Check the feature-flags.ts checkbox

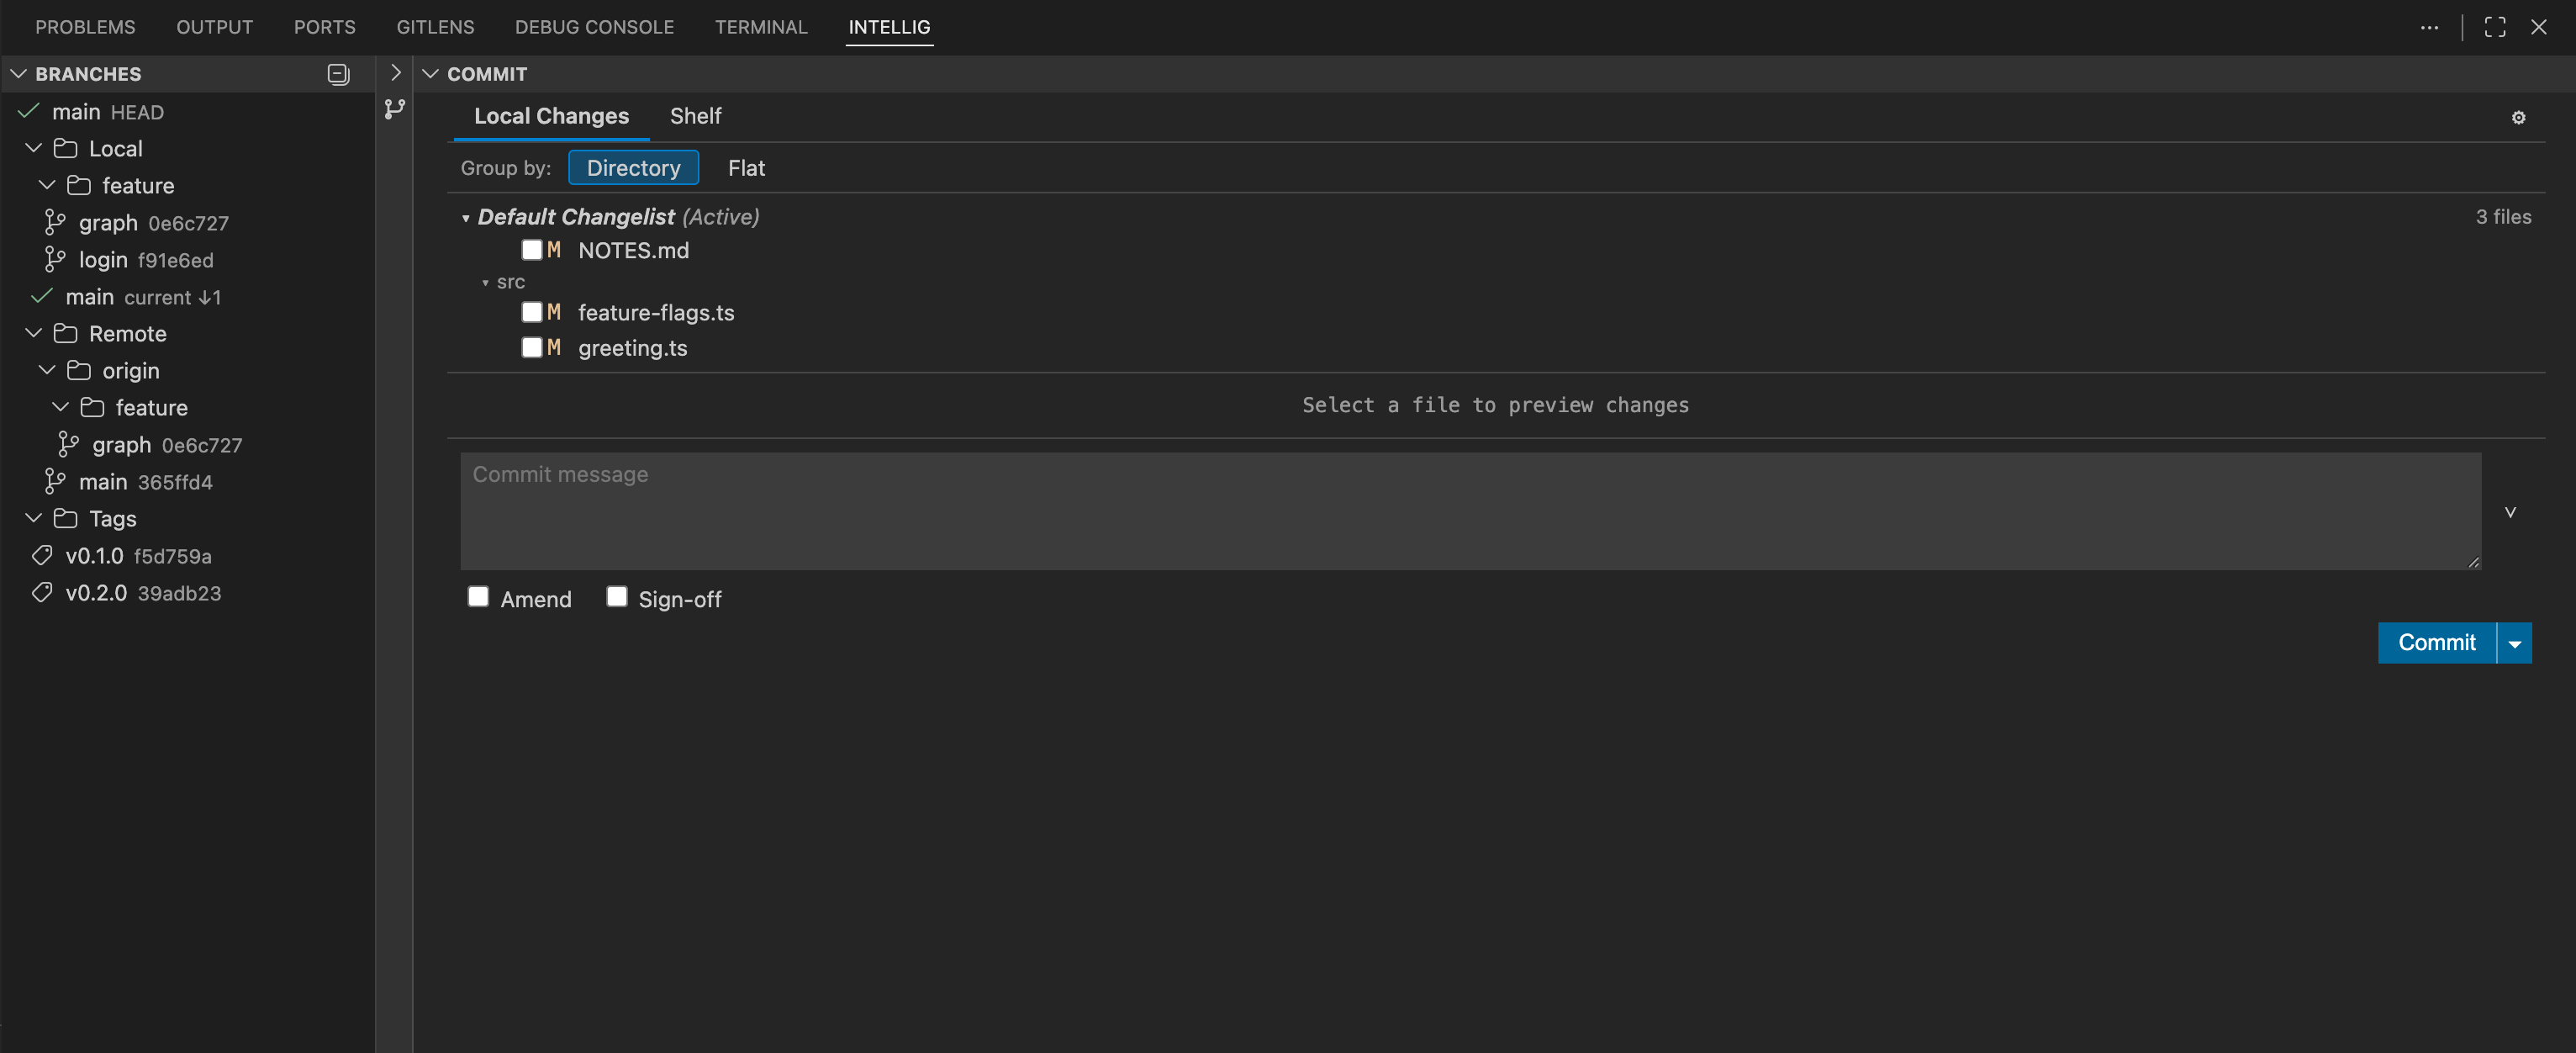531,312
